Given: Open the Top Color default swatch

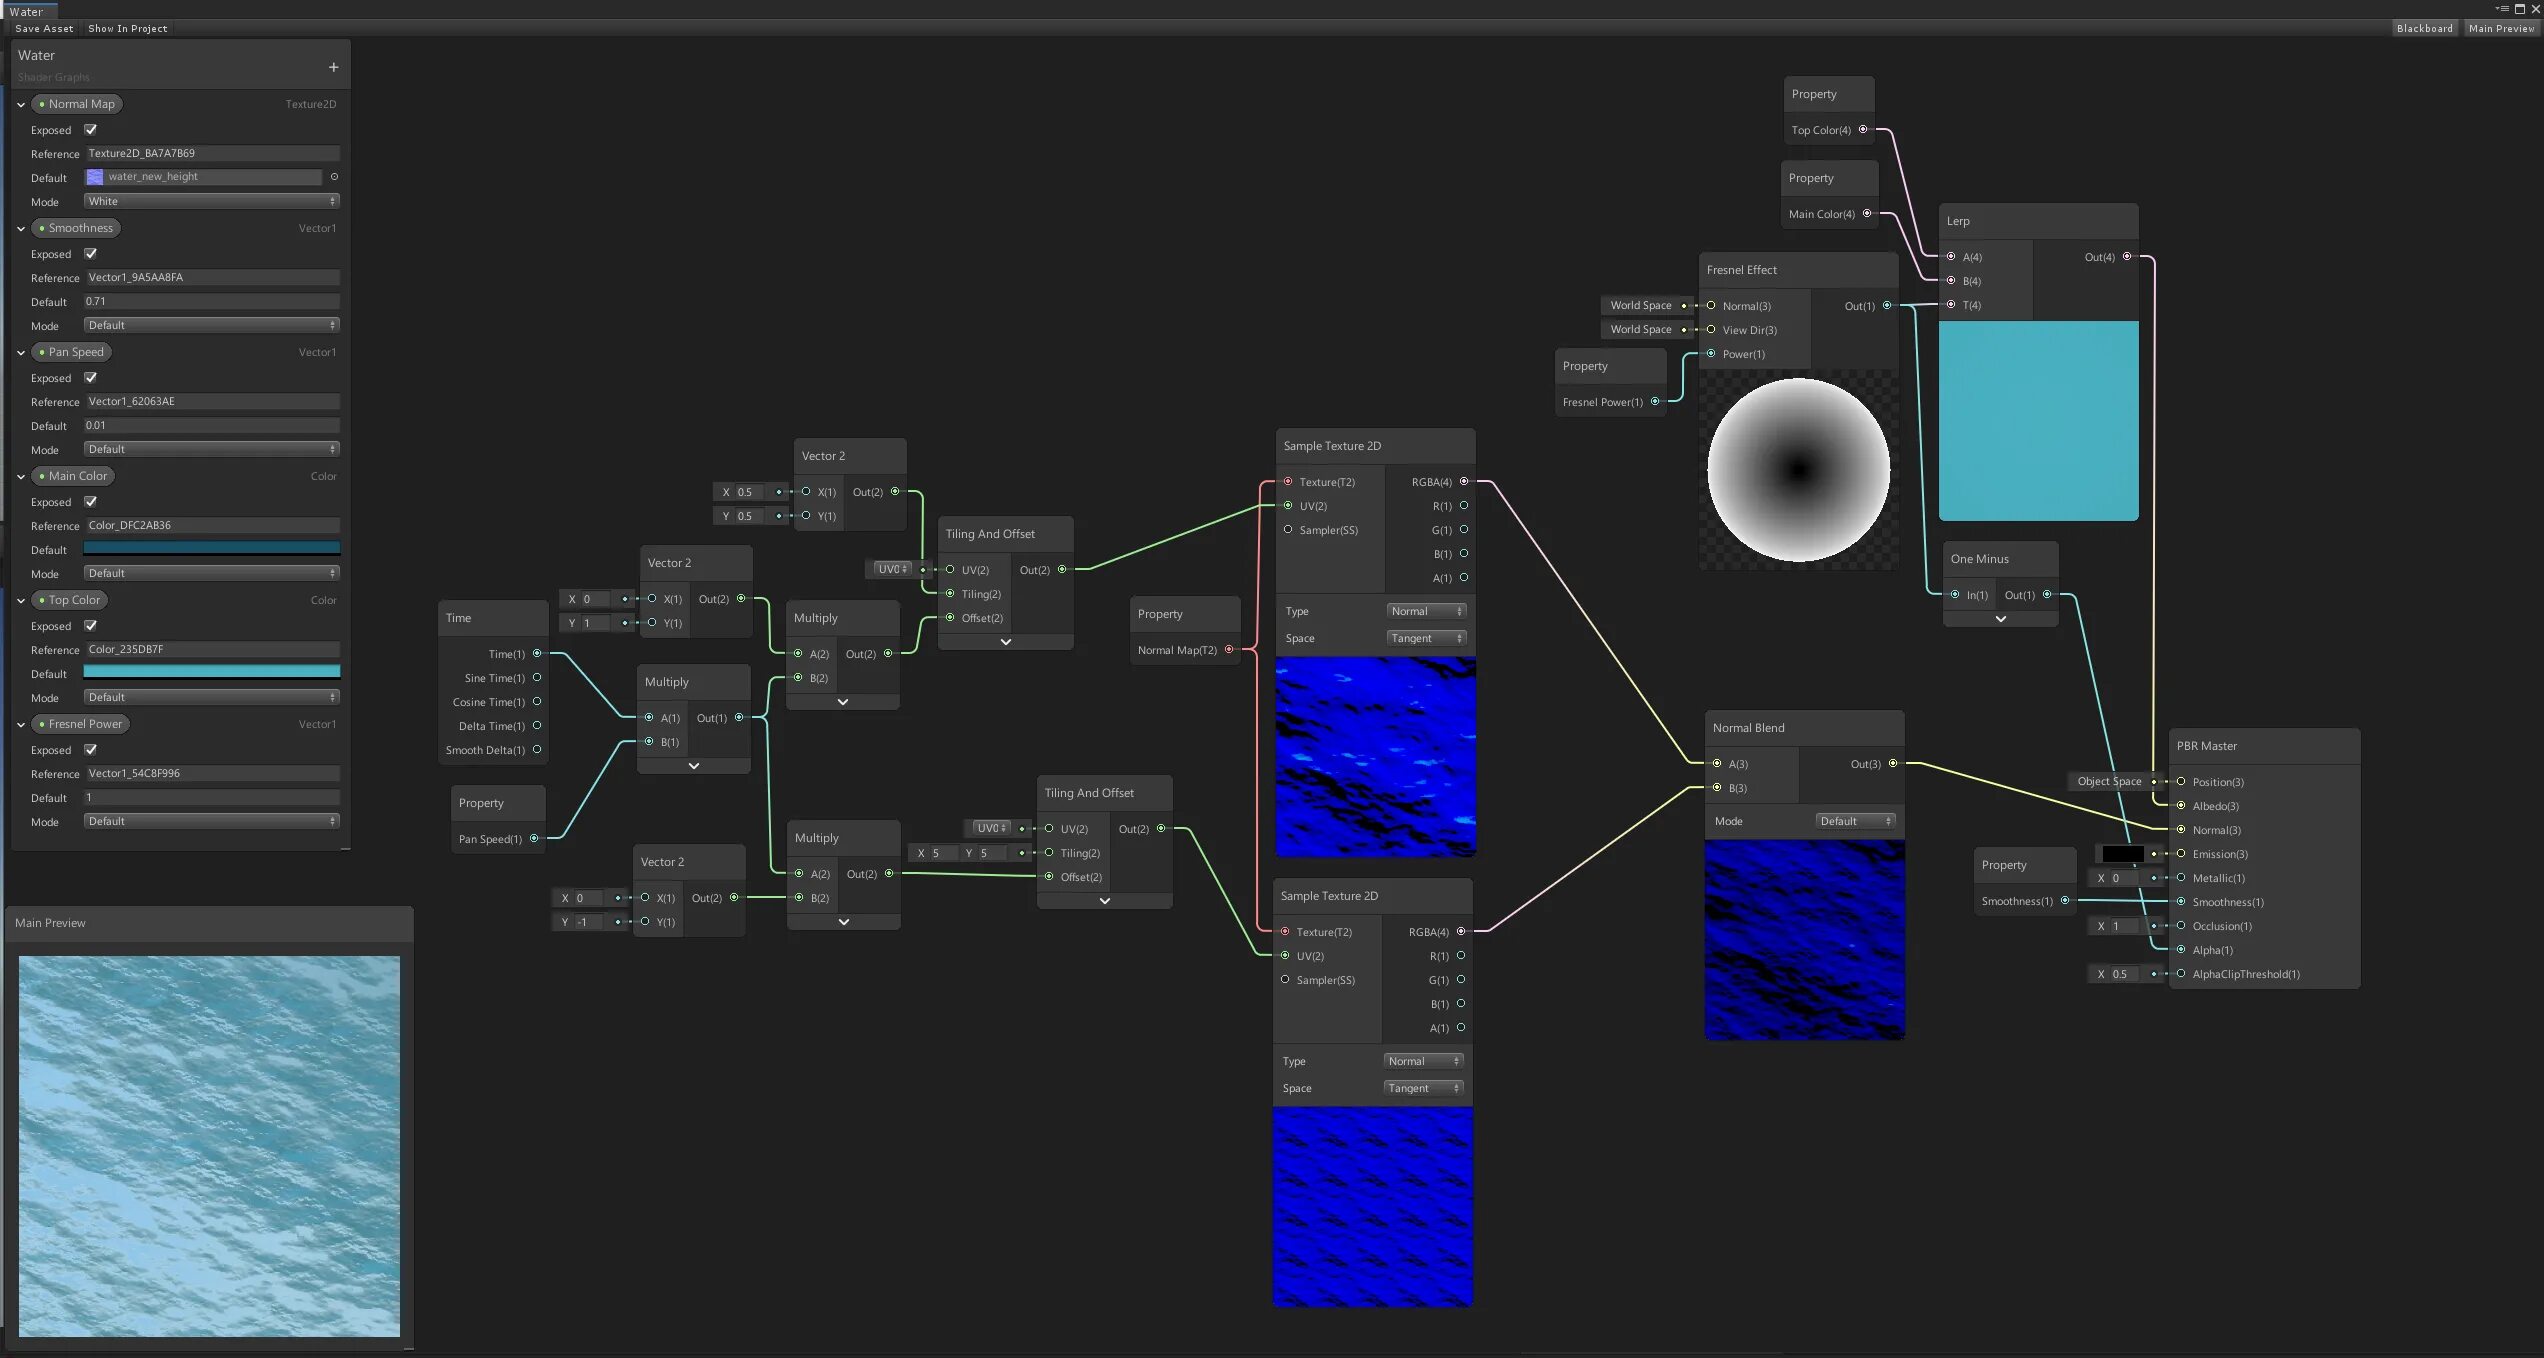Looking at the screenshot, I should pos(211,673).
